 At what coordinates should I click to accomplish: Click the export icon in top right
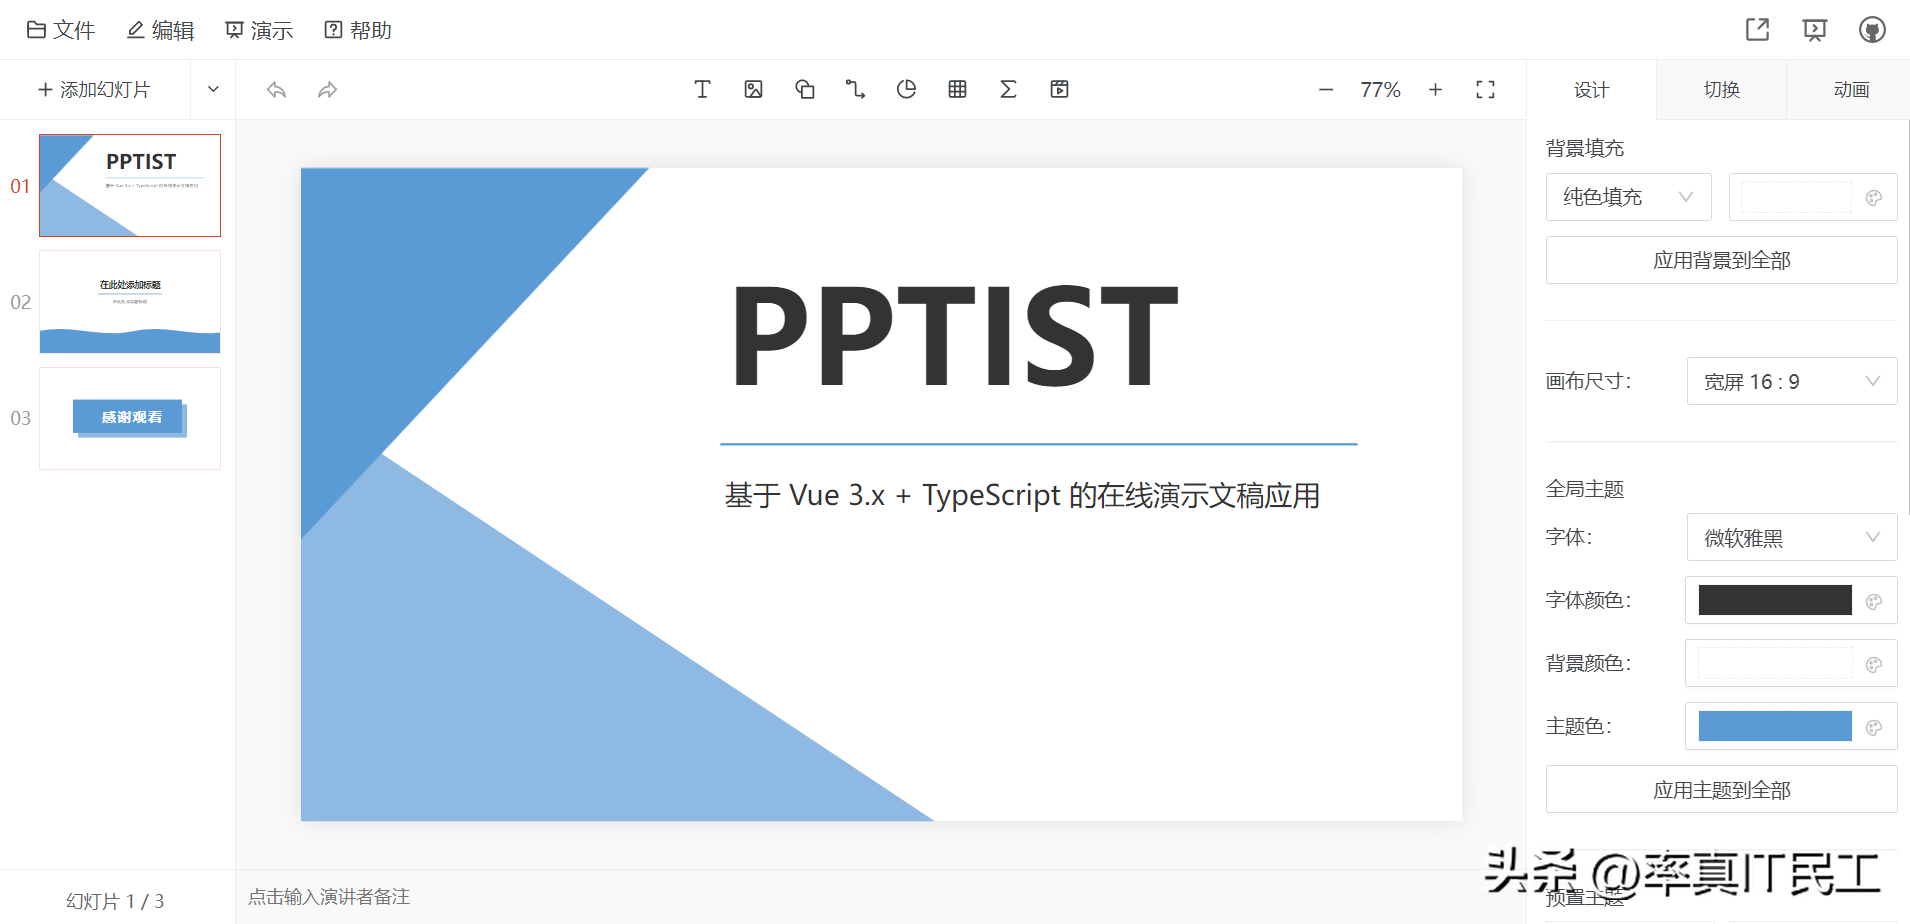(x=1758, y=29)
